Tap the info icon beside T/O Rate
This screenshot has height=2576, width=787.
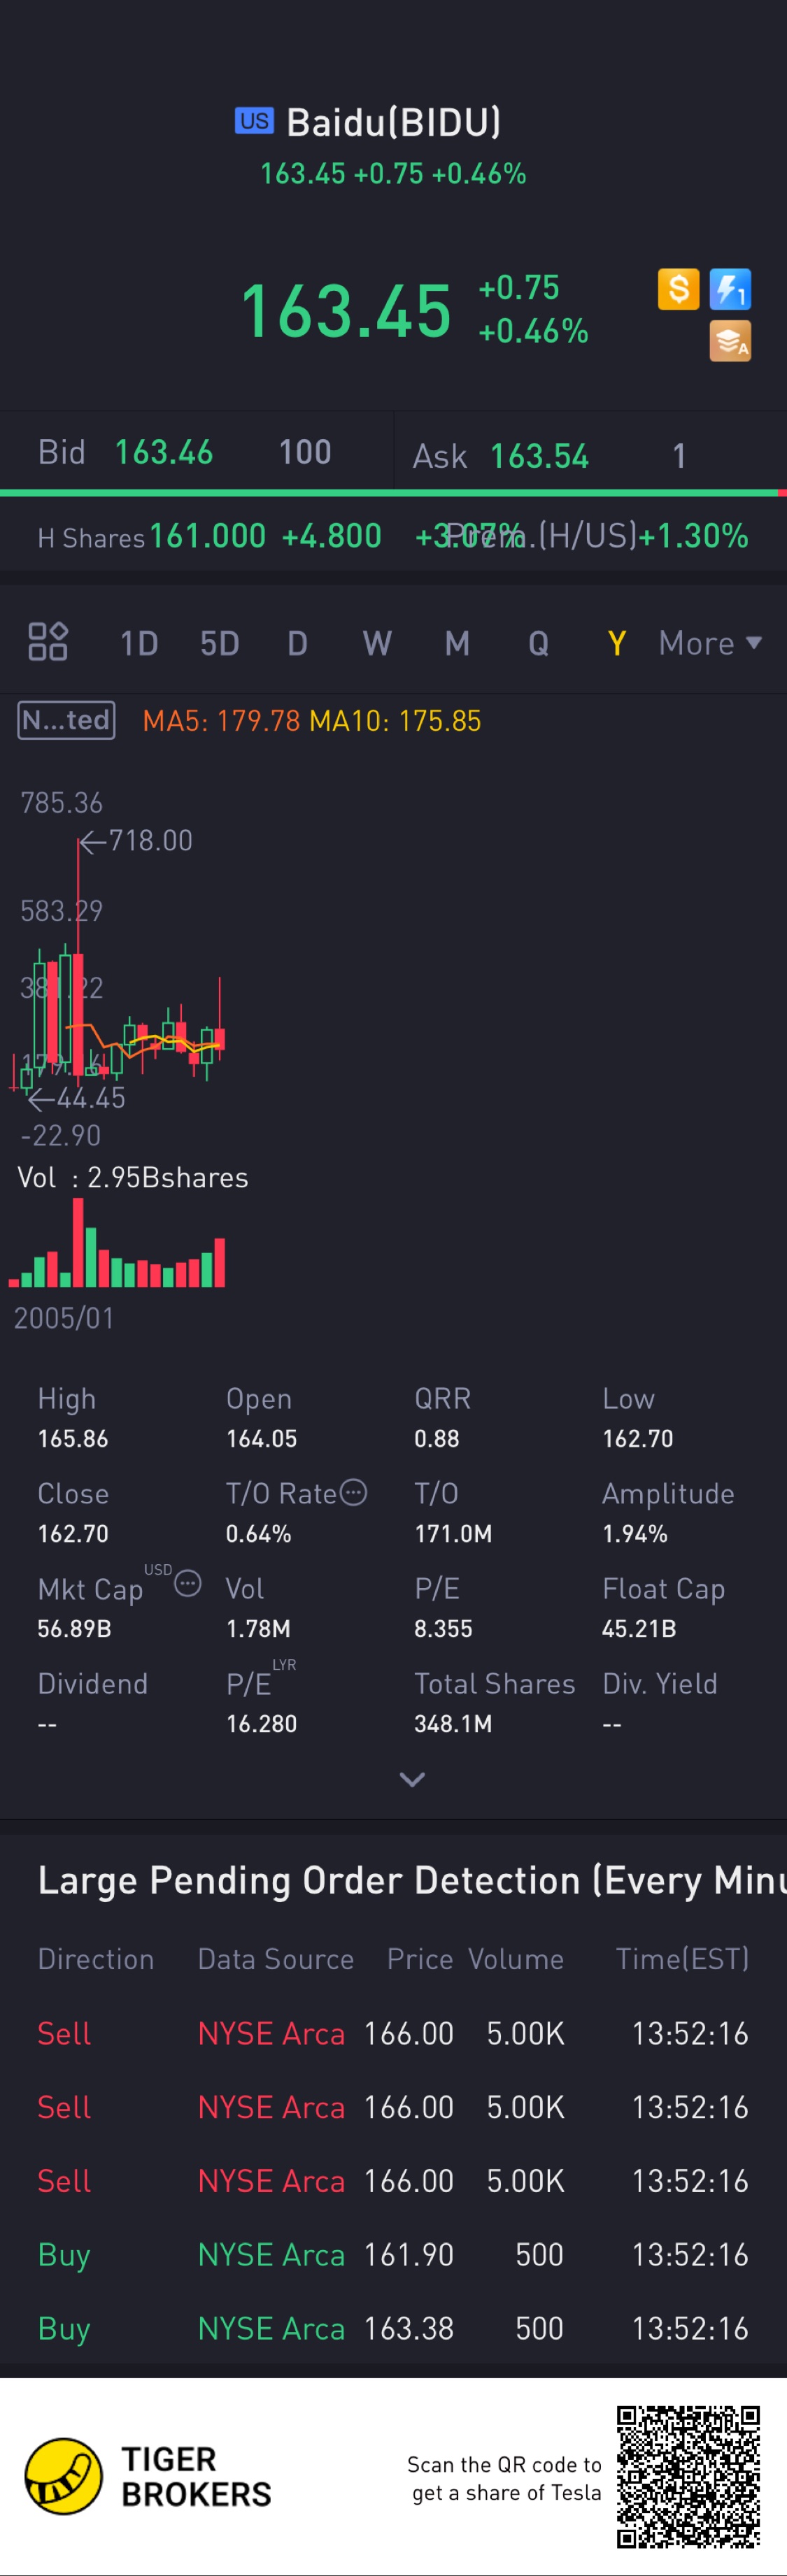(x=354, y=1492)
